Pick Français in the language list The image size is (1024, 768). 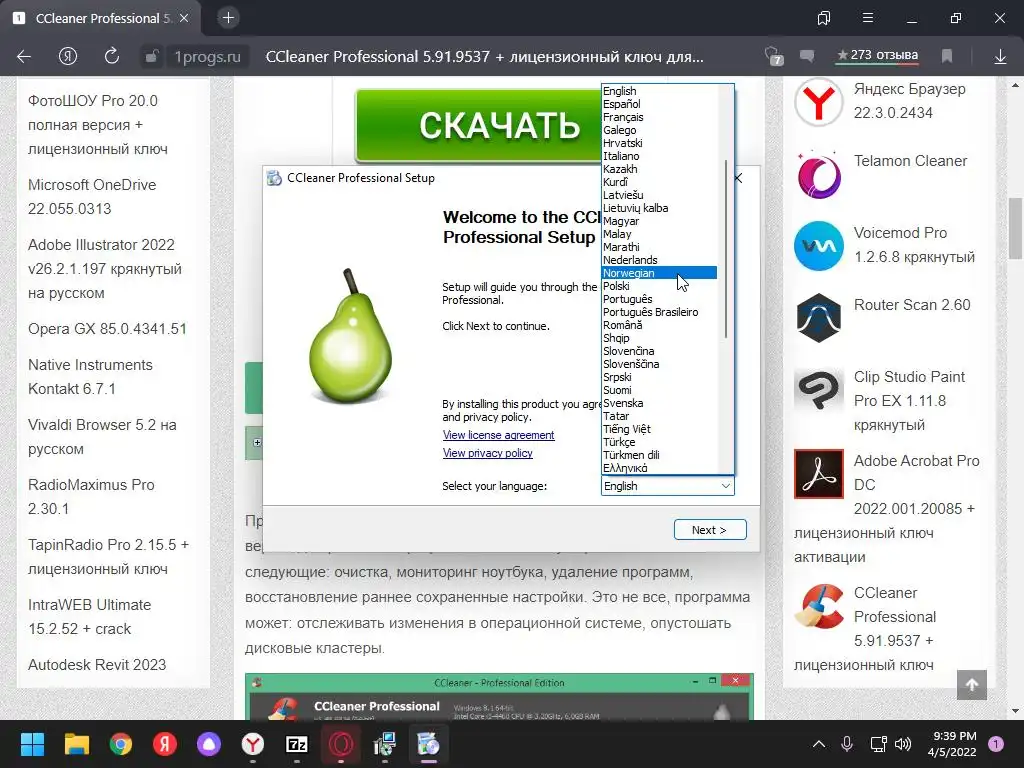659,117
